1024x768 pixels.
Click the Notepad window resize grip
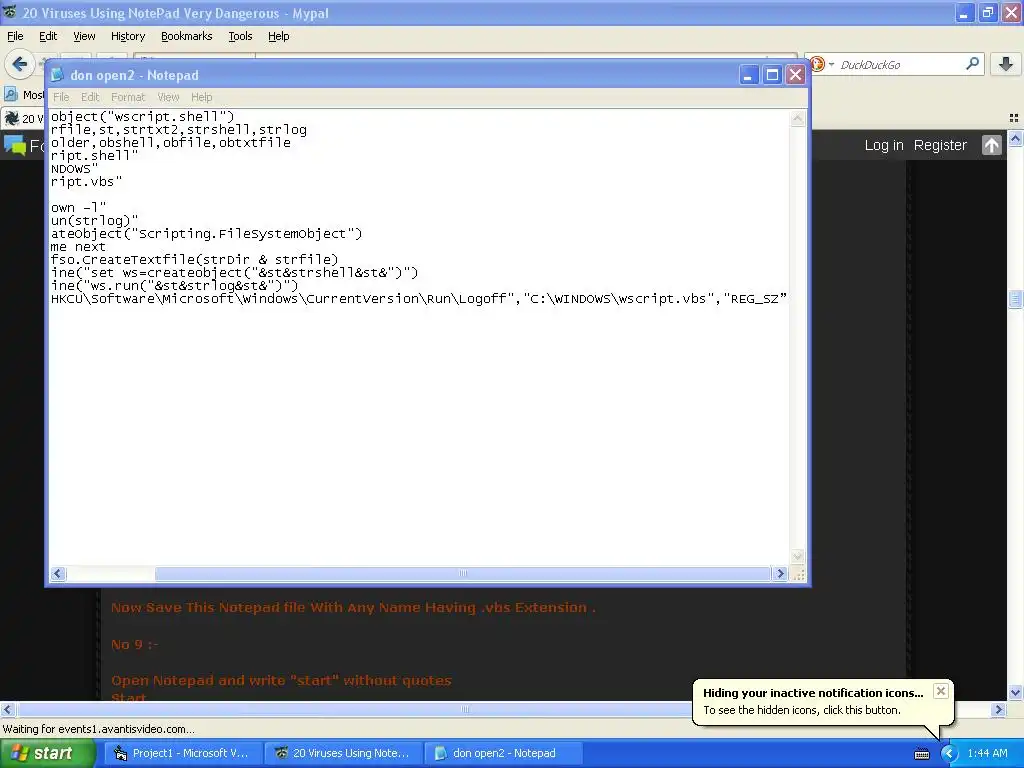798,574
